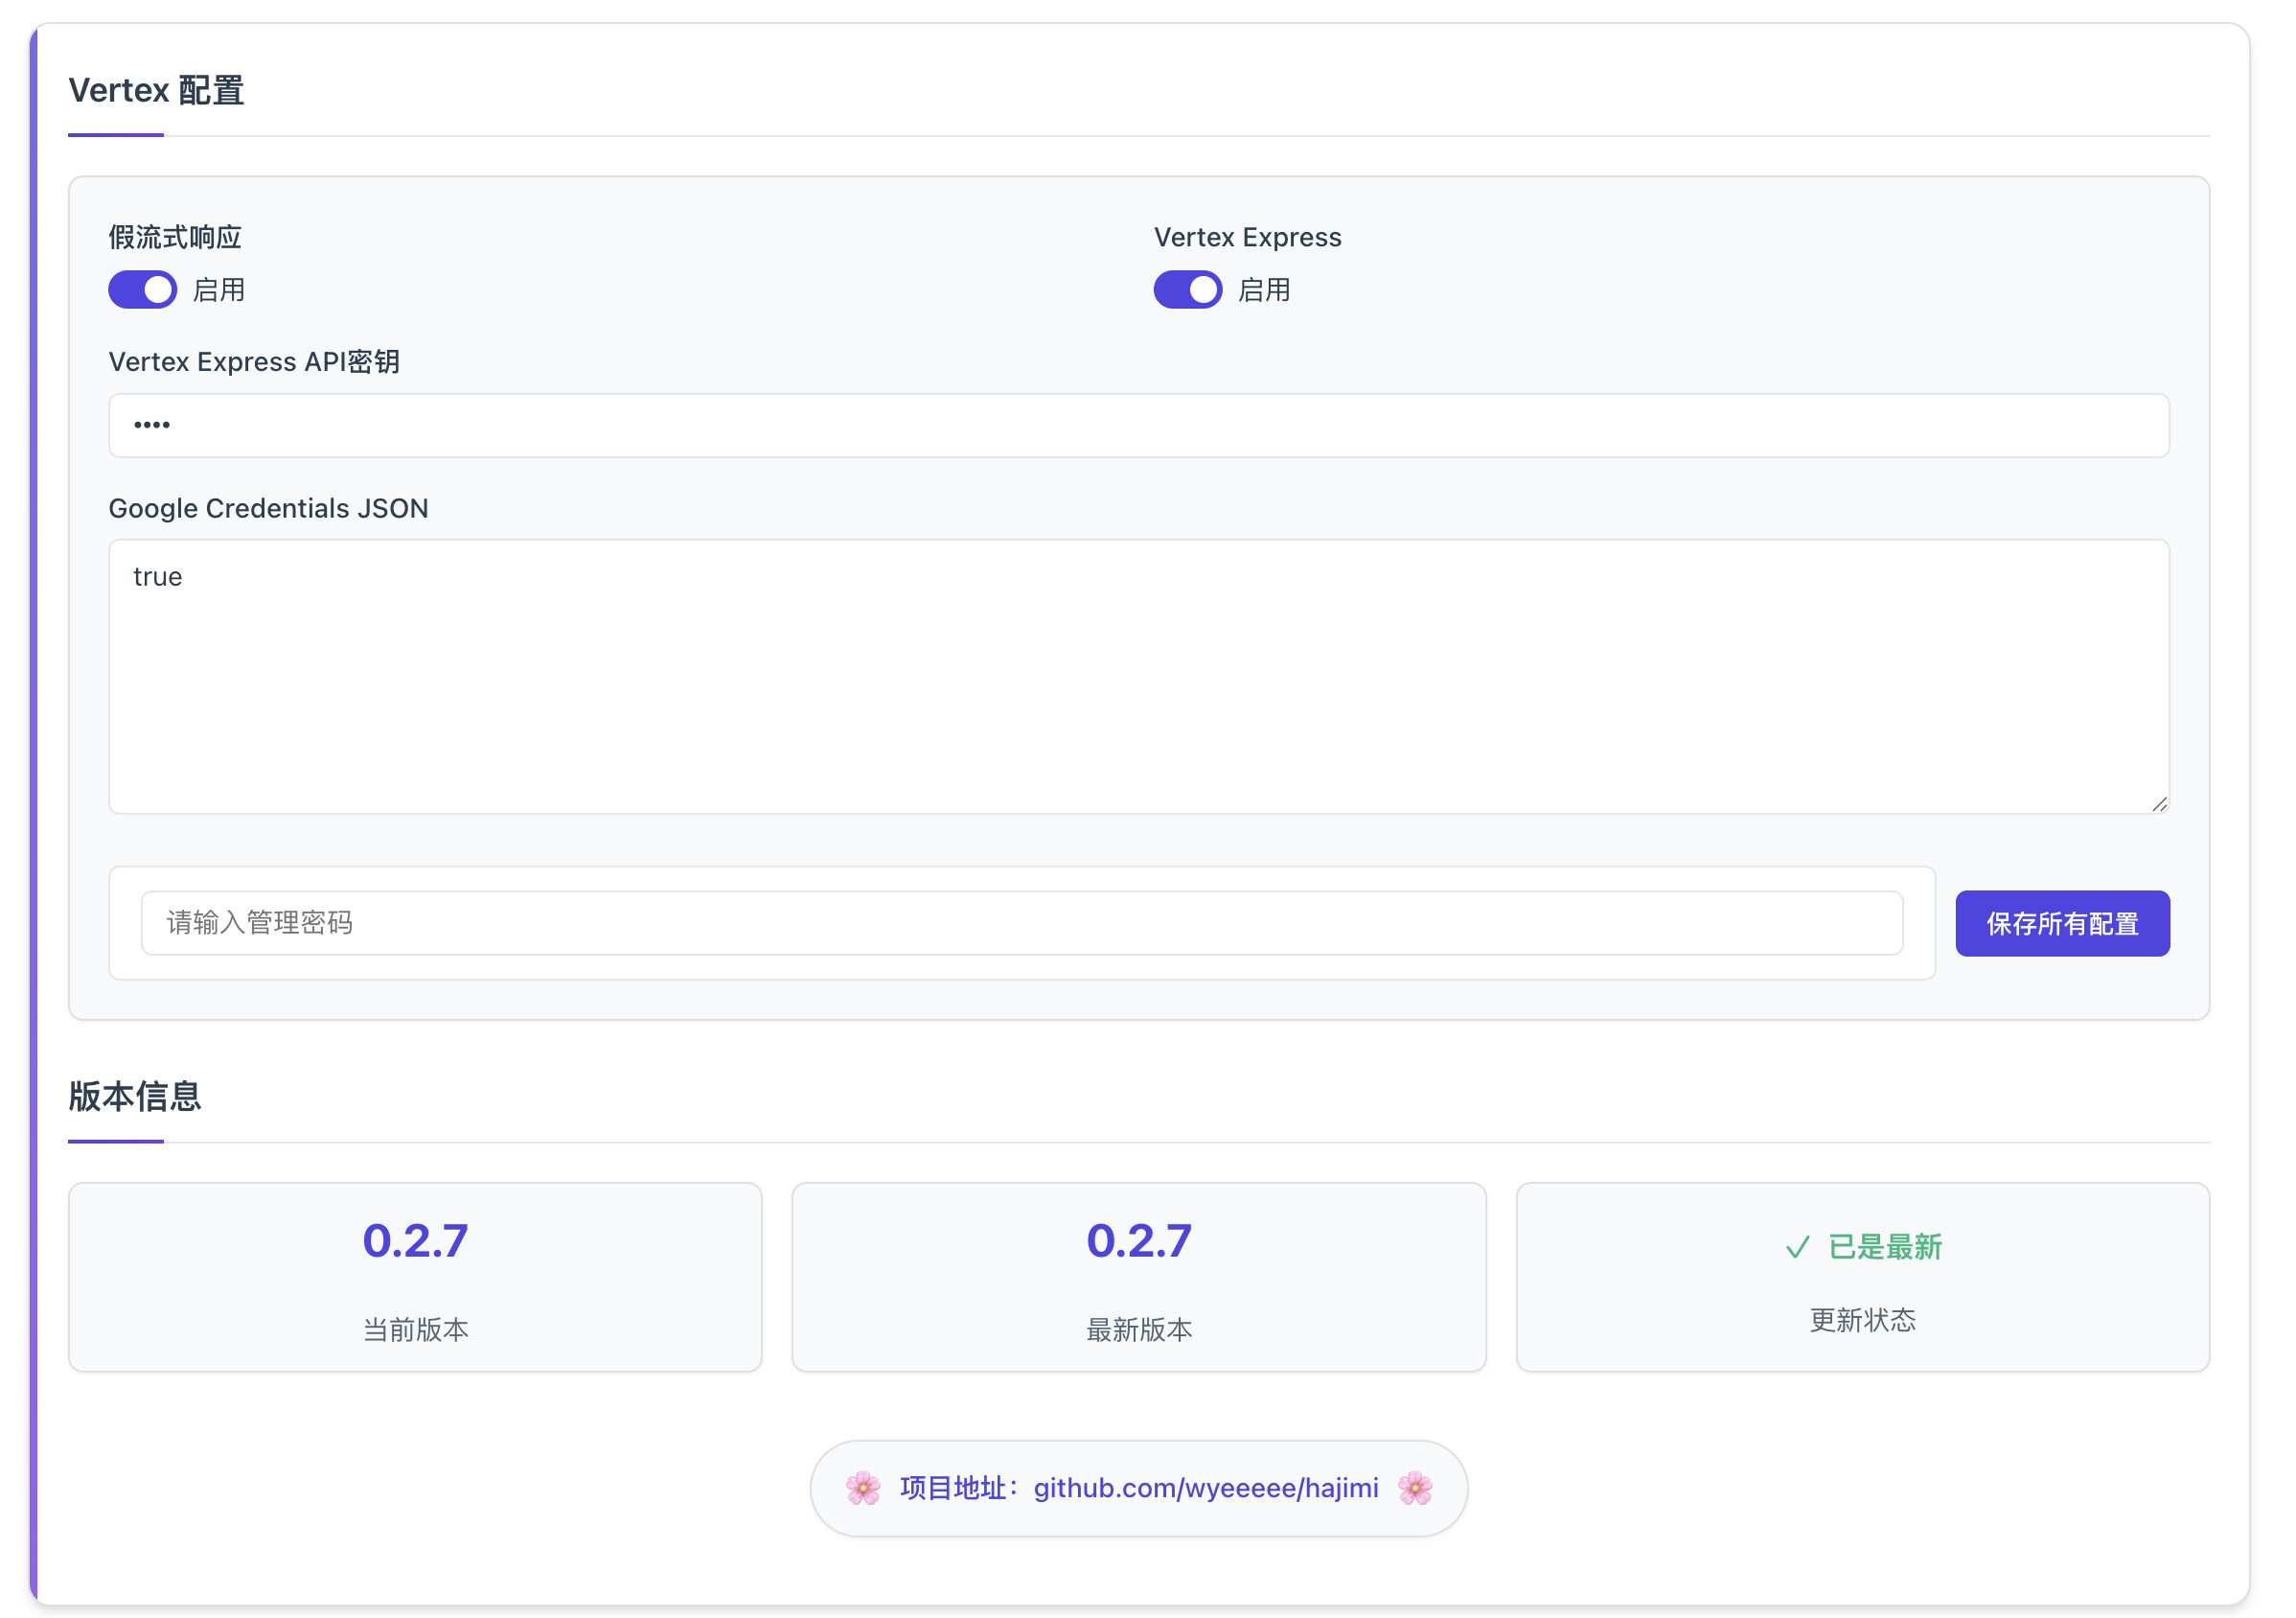Toggle the 假流式响应 switch
The image size is (2296, 1618).
(143, 291)
